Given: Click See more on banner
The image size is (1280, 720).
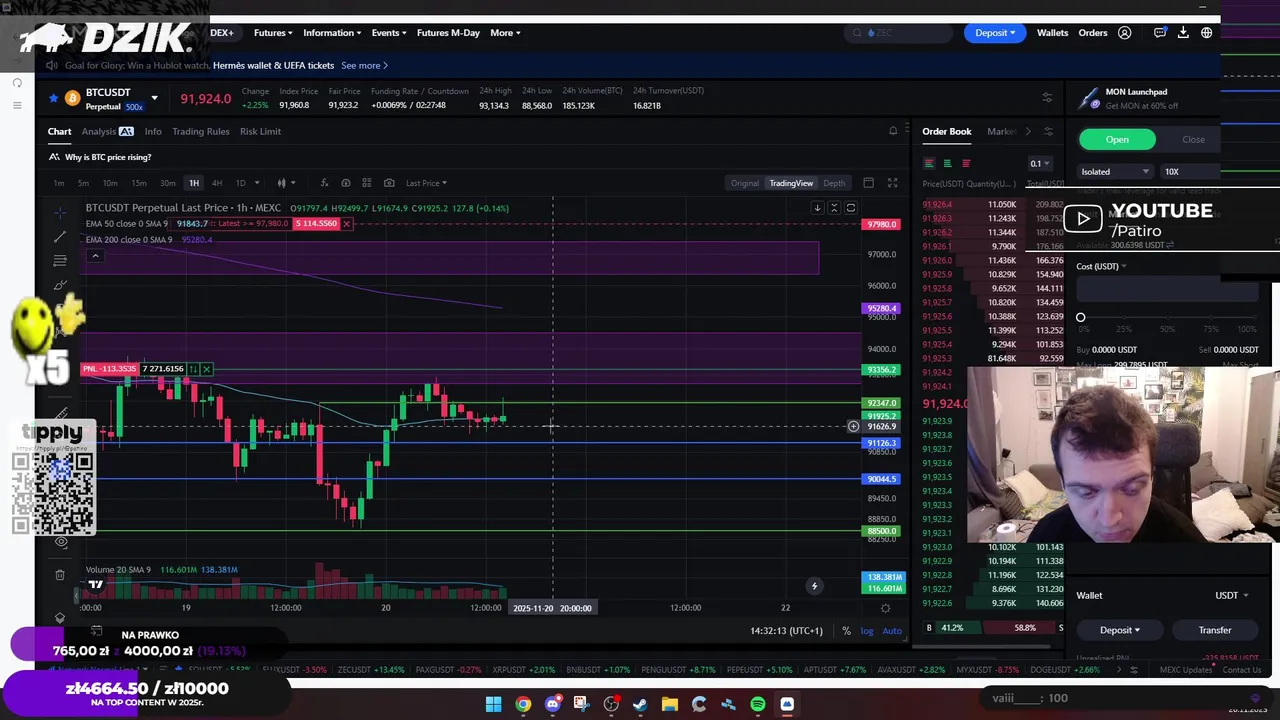Looking at the screenshot, I should [x=364, y=66].
